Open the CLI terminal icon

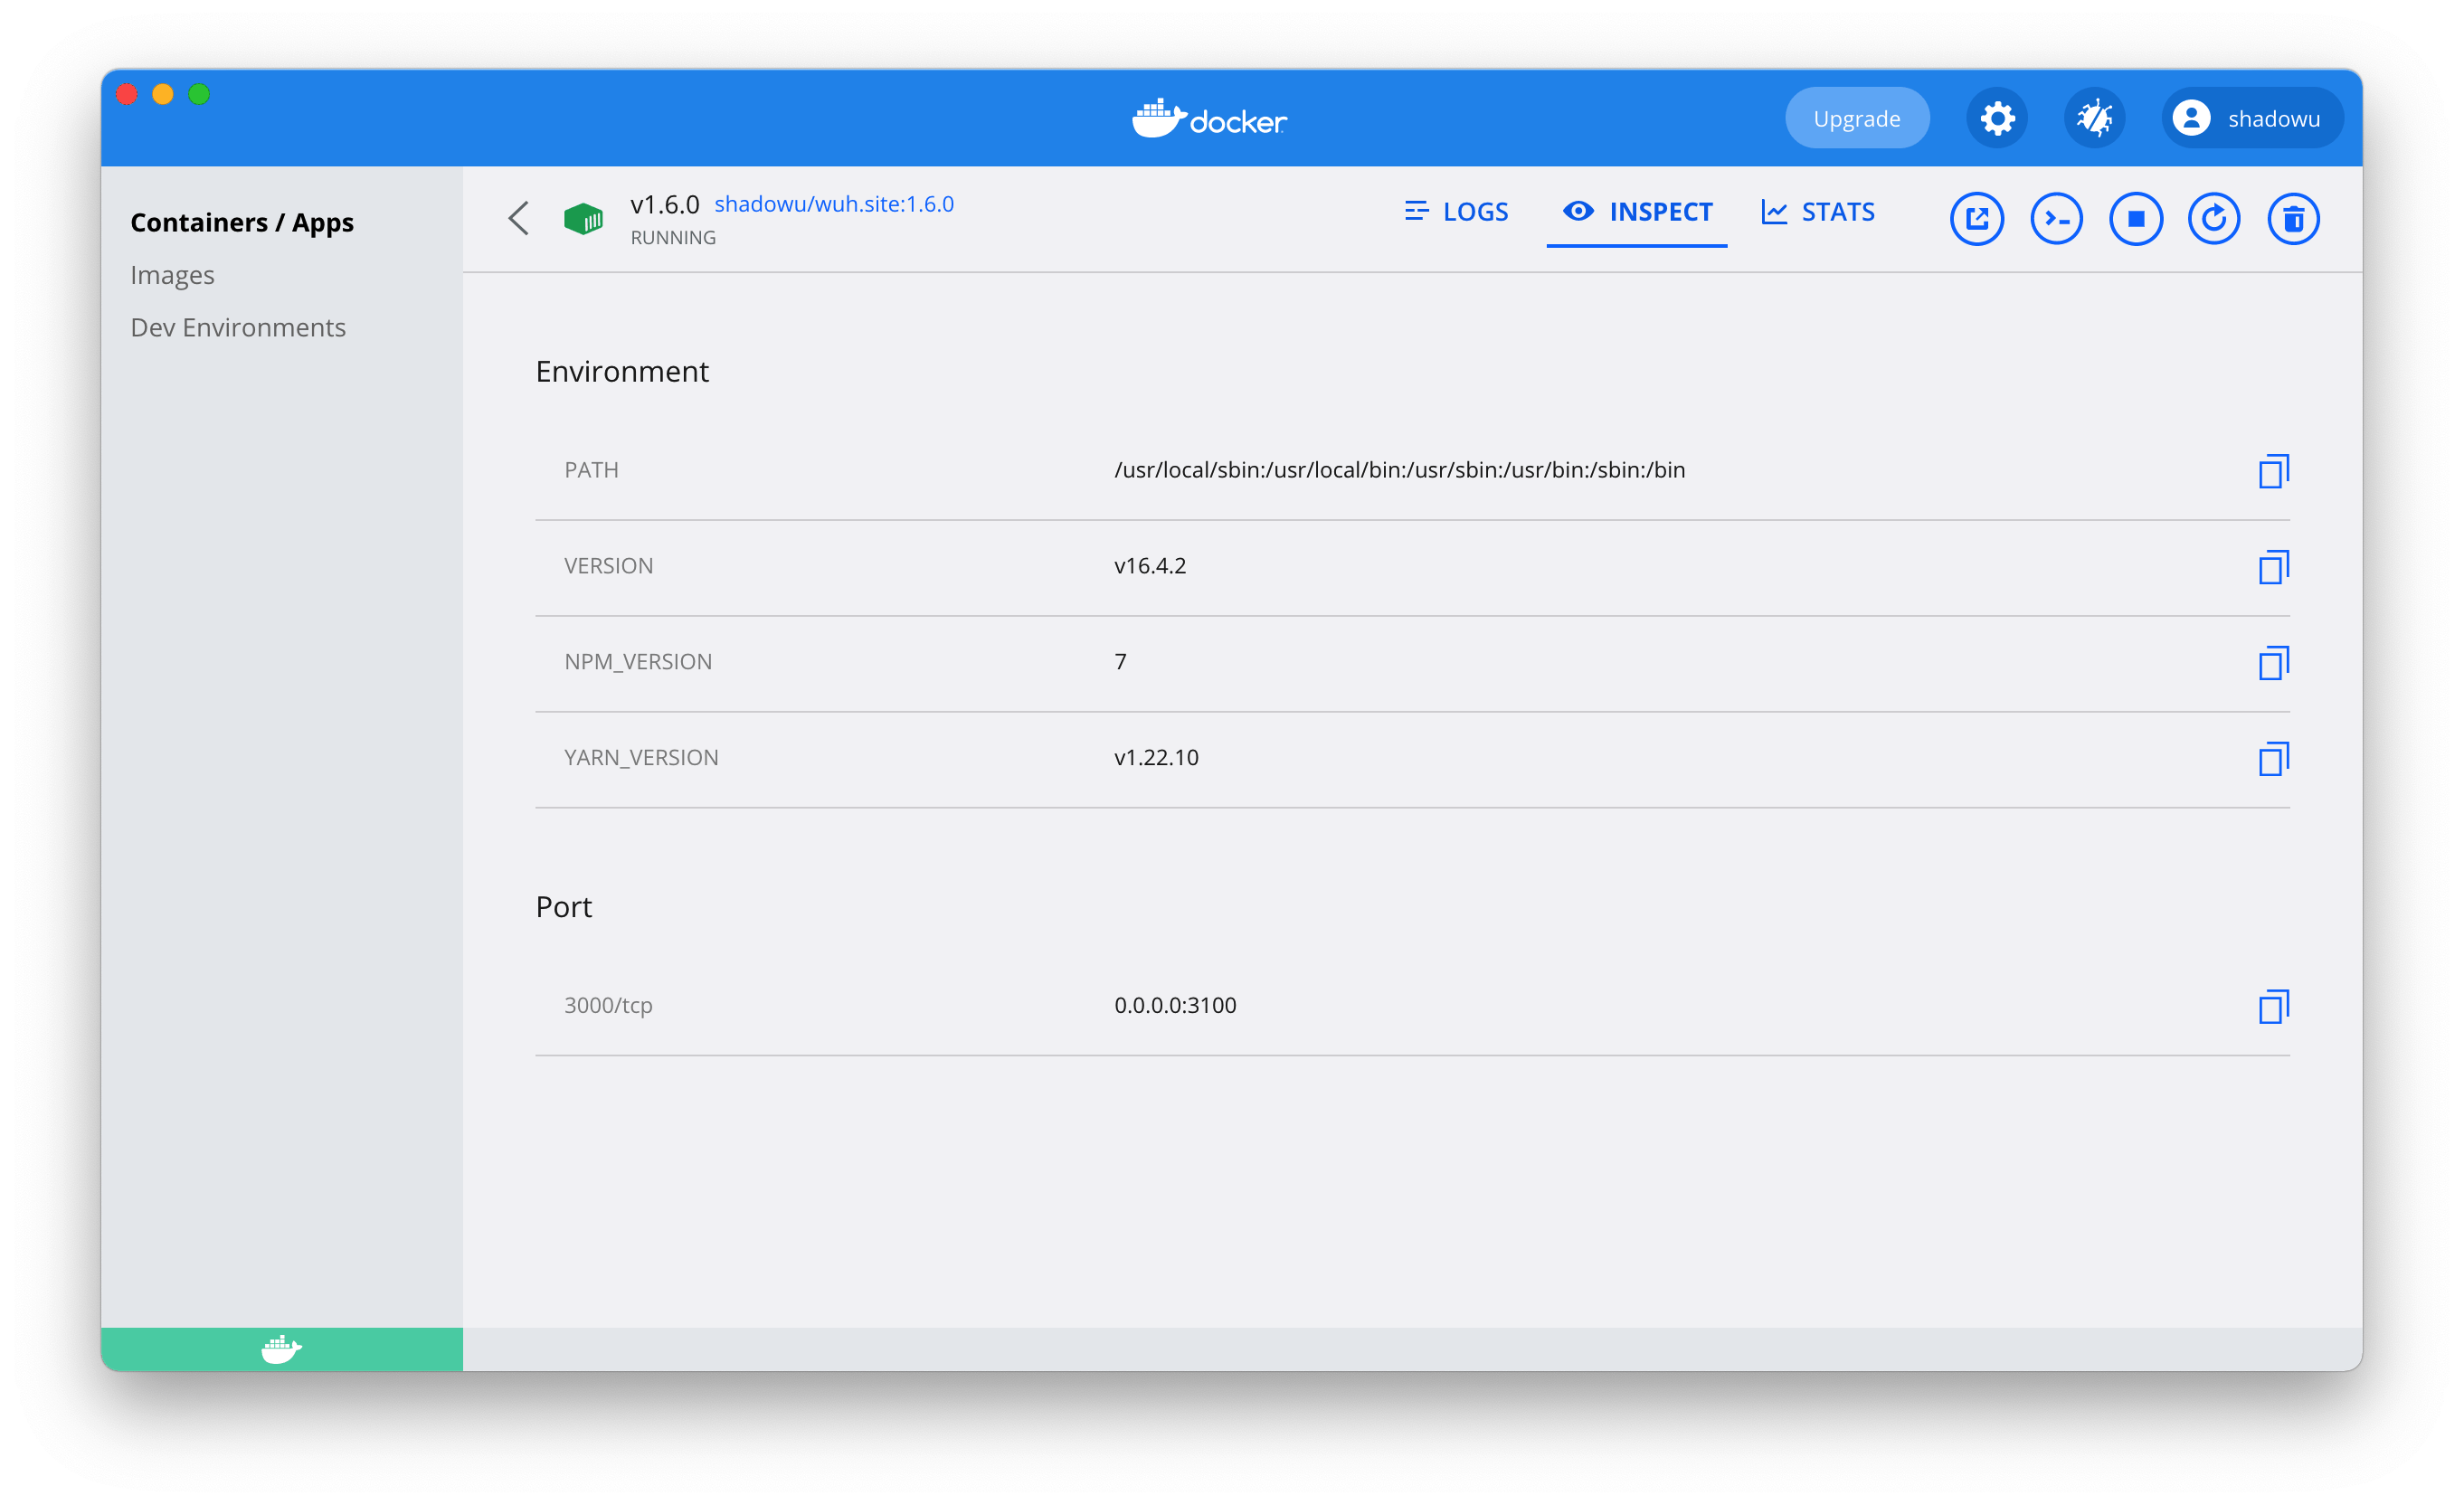pos(2056,218)
